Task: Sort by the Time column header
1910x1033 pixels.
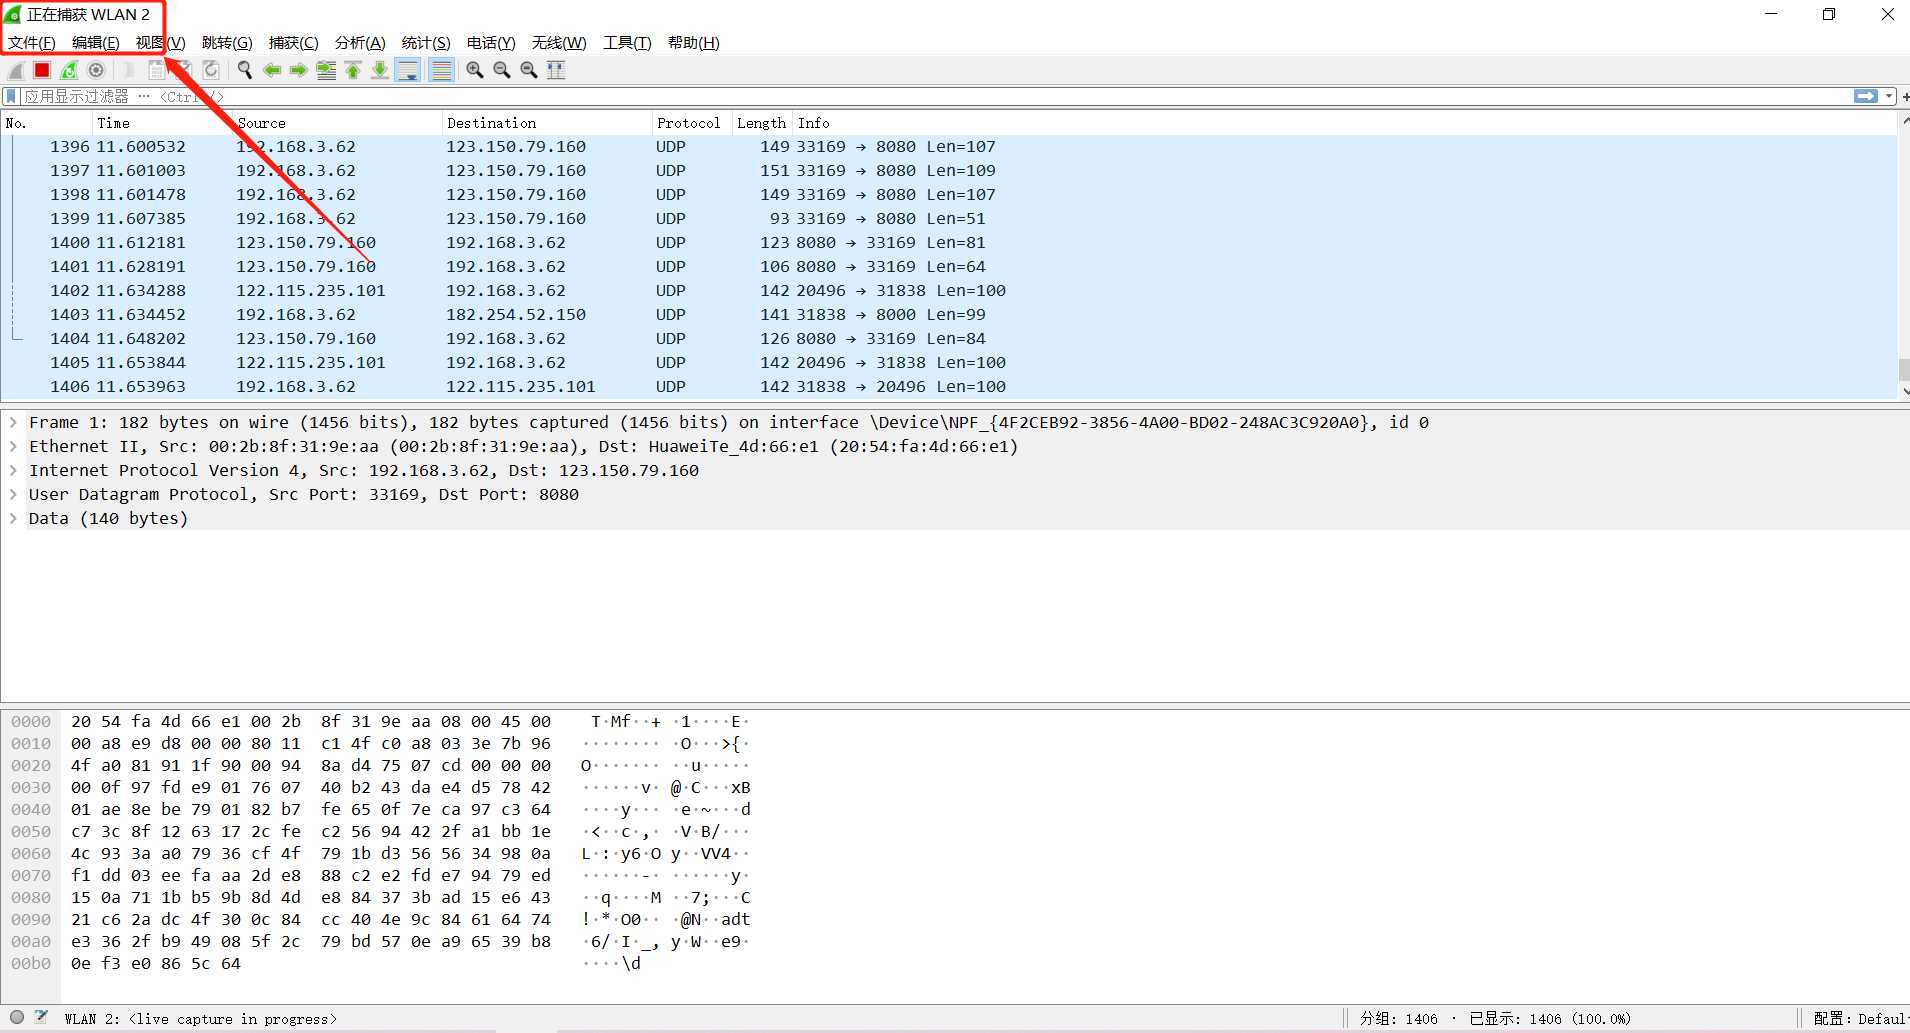Action: 162,123
